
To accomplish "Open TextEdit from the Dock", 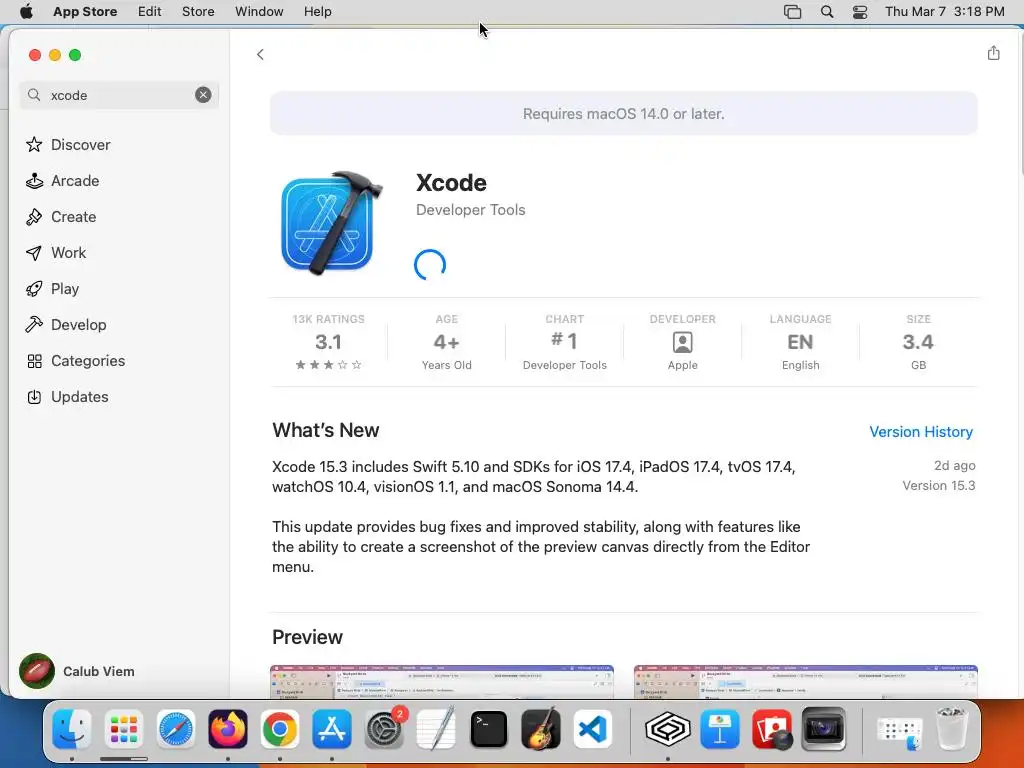I will [x=436, y=728].
